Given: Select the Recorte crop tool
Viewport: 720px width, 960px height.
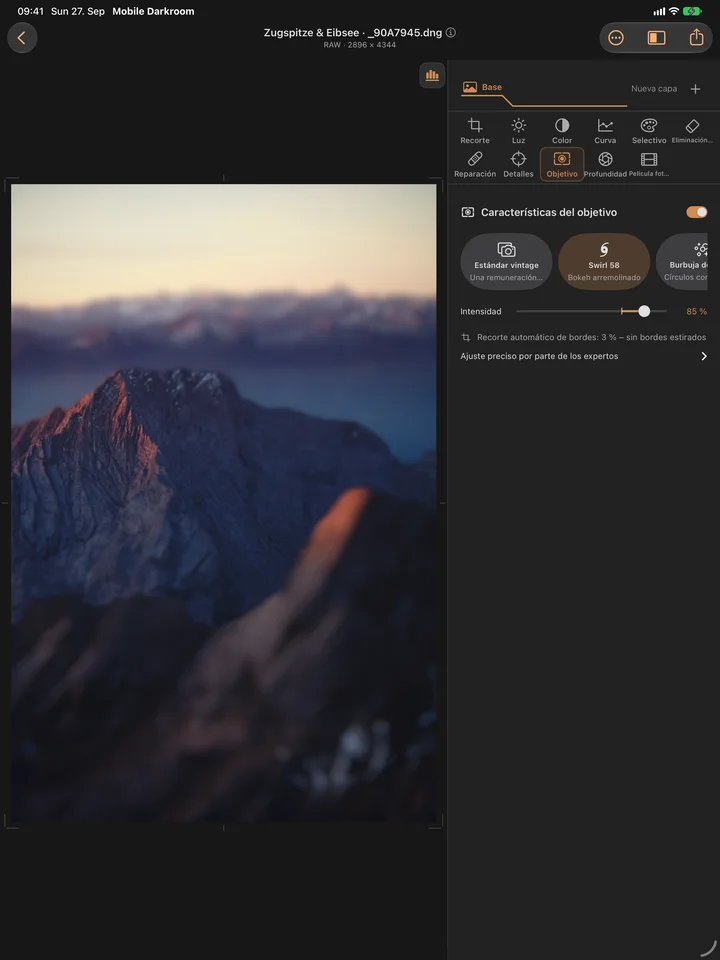Looking at the screenshot, I should [474, 131].
